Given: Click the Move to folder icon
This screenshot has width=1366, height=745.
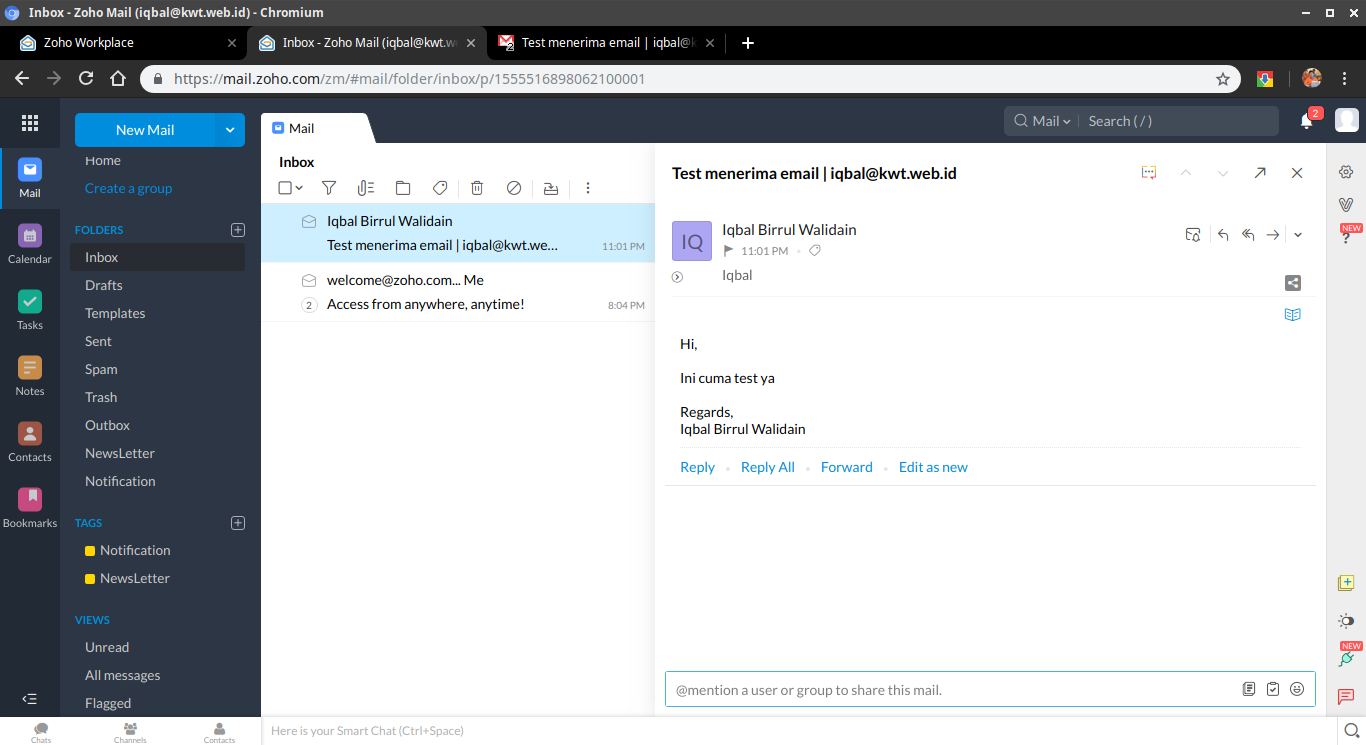Looking at the screenshot, I should [403, 188].
